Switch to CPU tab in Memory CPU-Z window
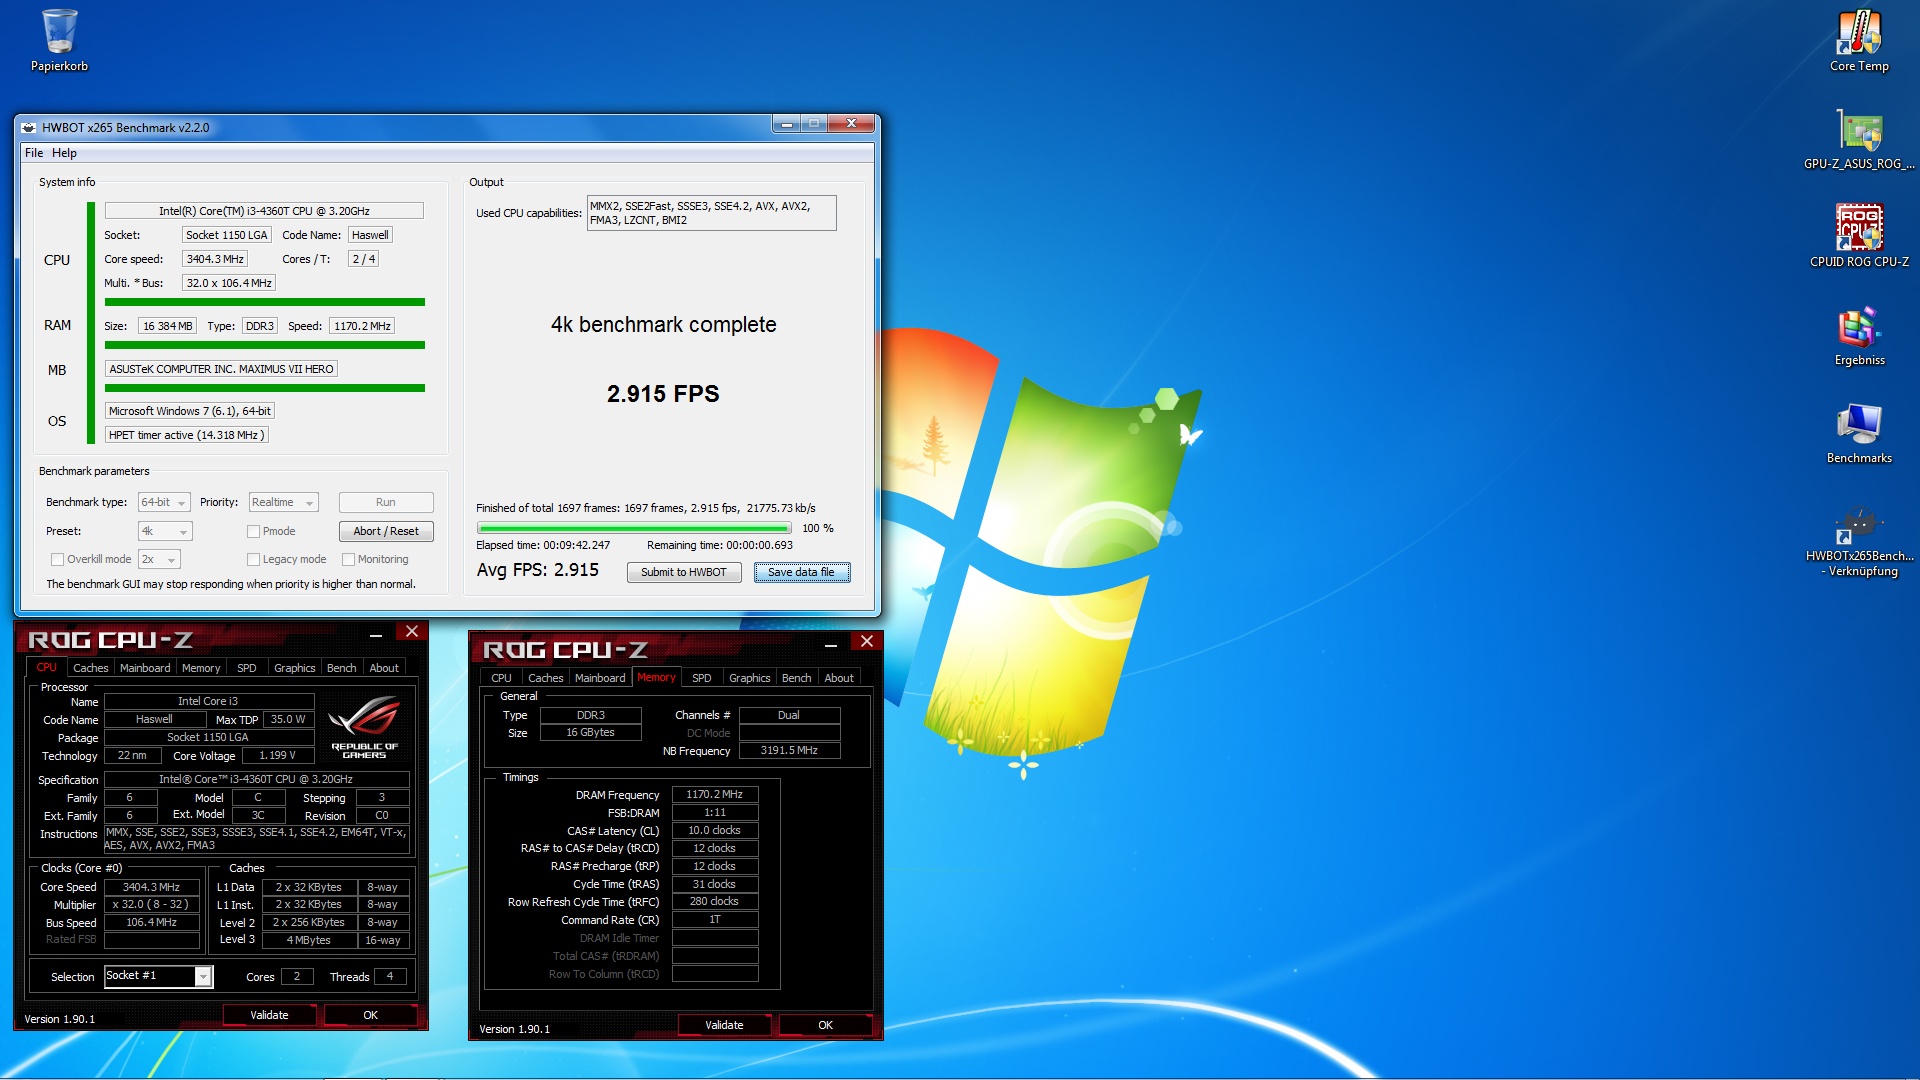The height and width of the screenshot is (1080, 1920). coord(501,678)
